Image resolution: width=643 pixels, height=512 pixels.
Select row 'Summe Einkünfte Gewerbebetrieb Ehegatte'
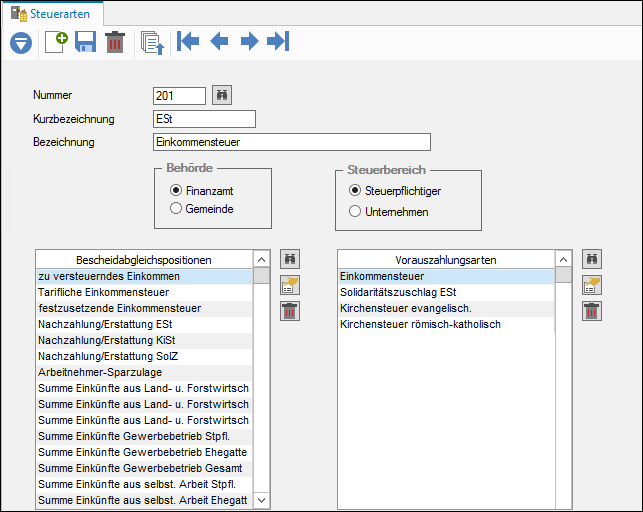click(144, 452)
